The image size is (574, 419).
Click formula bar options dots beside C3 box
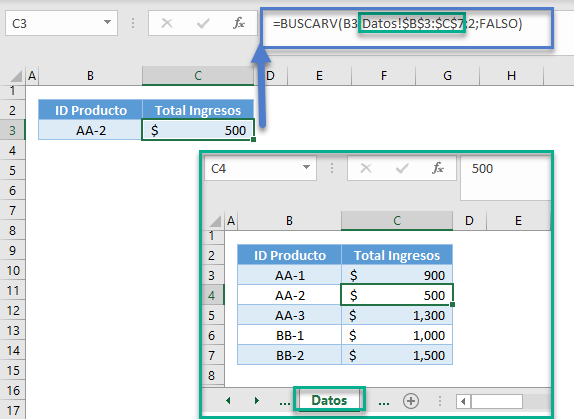click(x=133, y=23)
